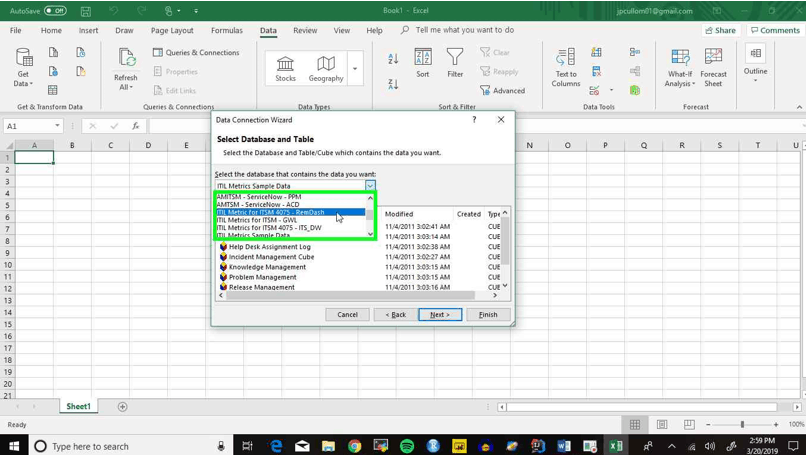The image size is (806, 455).
Task: Open Help in Data Connection Wizard
Action: click(x=474, y=119)
